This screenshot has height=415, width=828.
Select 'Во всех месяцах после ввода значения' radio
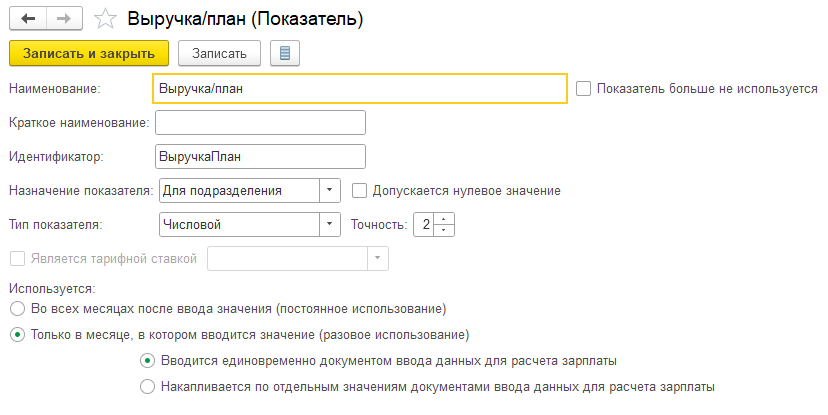pos(16,308)
